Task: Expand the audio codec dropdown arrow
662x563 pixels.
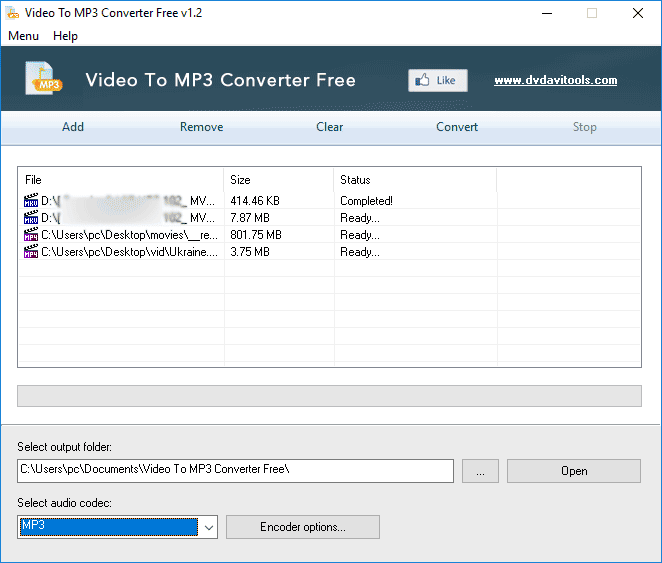Action: [x=209, y=527]
